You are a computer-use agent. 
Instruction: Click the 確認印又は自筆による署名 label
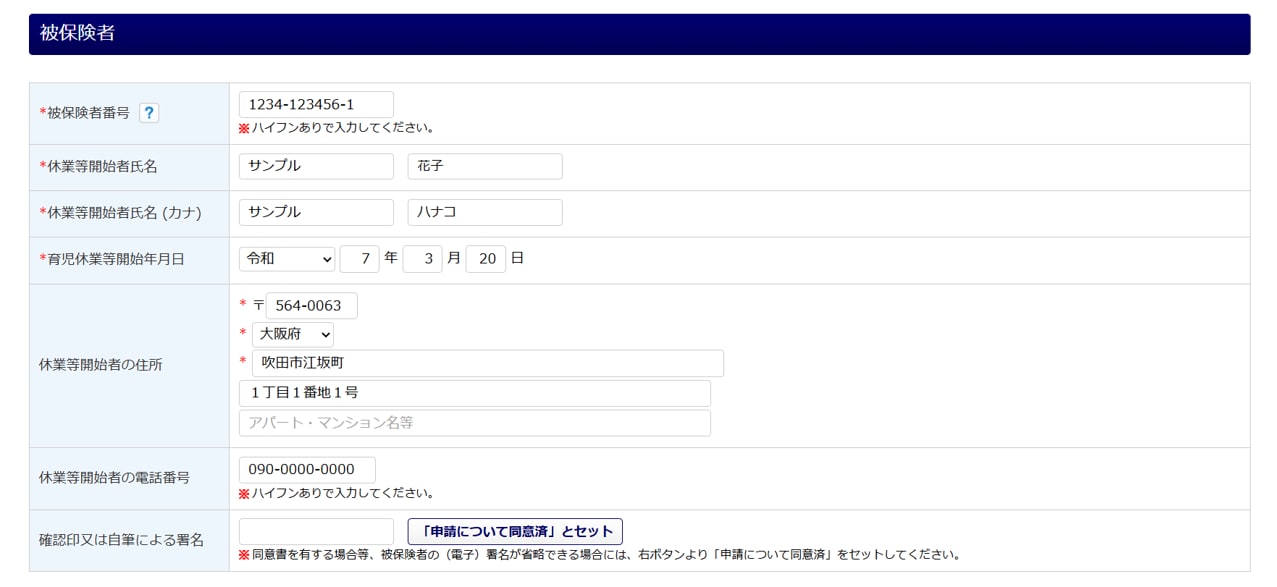(x=121, y=540)
